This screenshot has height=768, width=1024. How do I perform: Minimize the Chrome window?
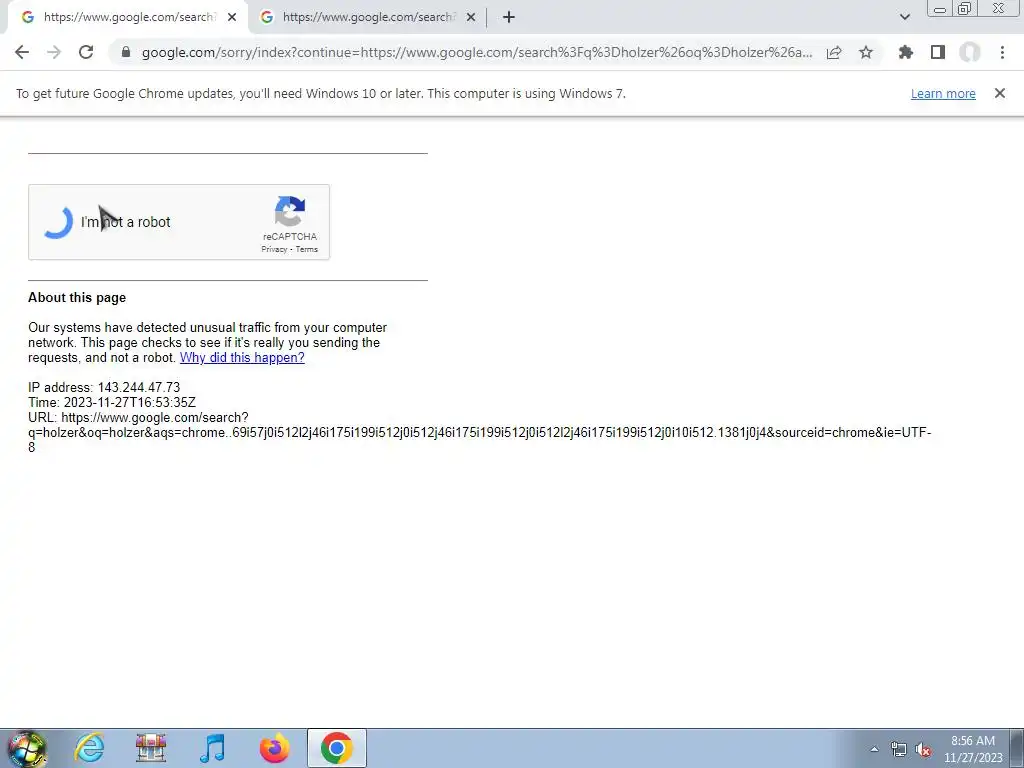pyautogui.click(x=940, y=8)
